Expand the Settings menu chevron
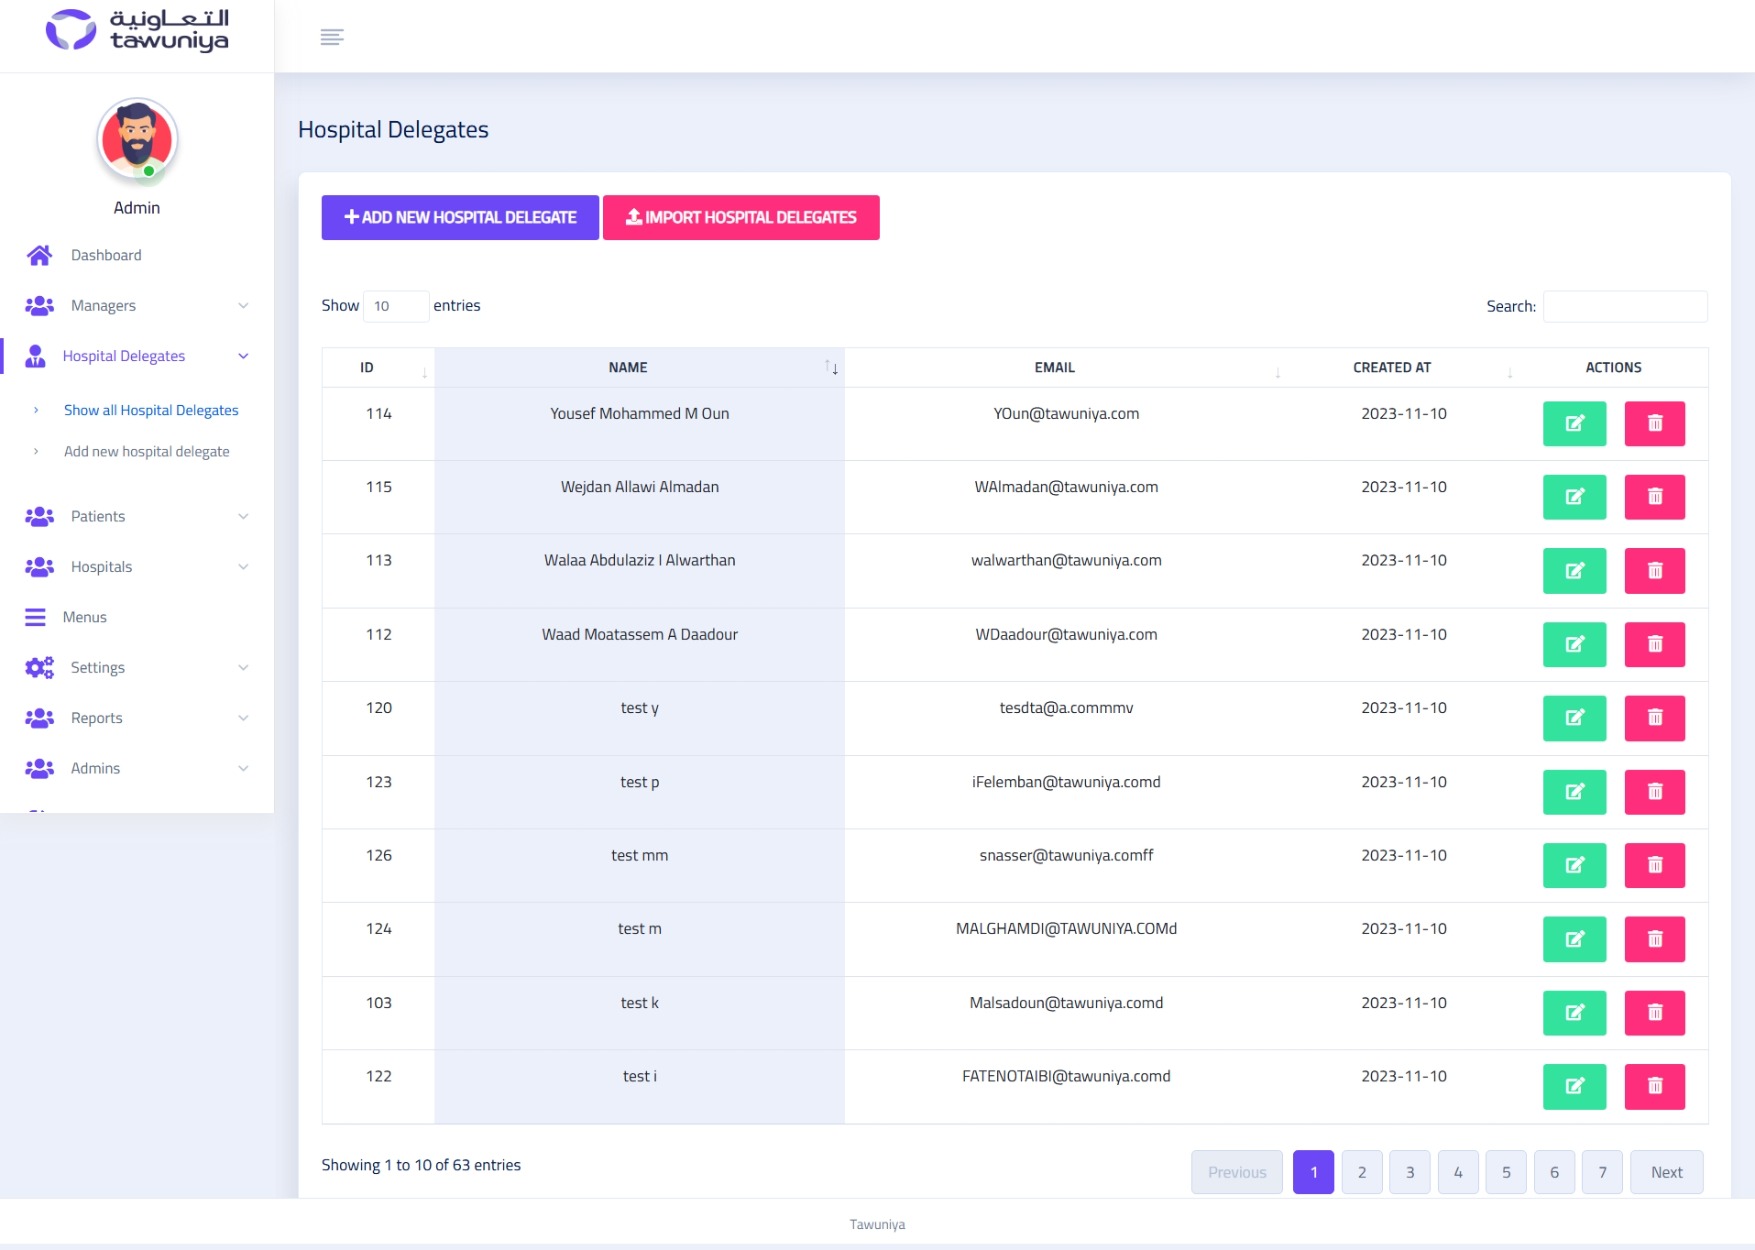 coord(243,668)
